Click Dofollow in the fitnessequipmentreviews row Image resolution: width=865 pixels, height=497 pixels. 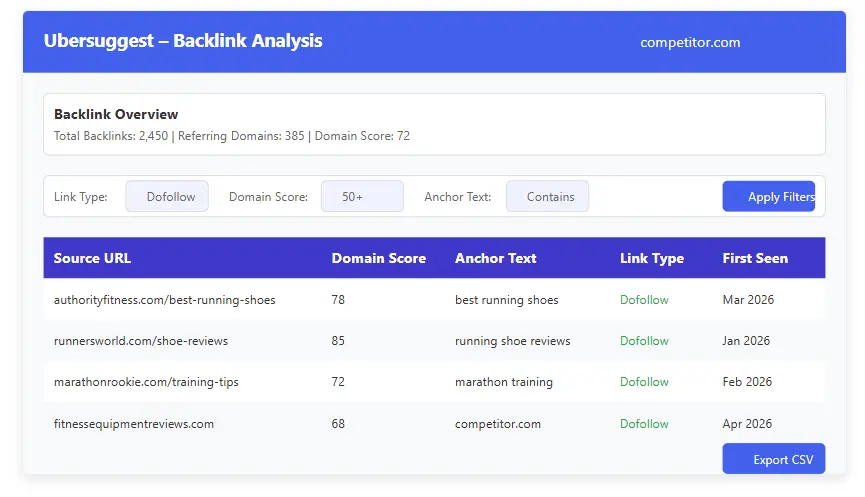(644, 424)
